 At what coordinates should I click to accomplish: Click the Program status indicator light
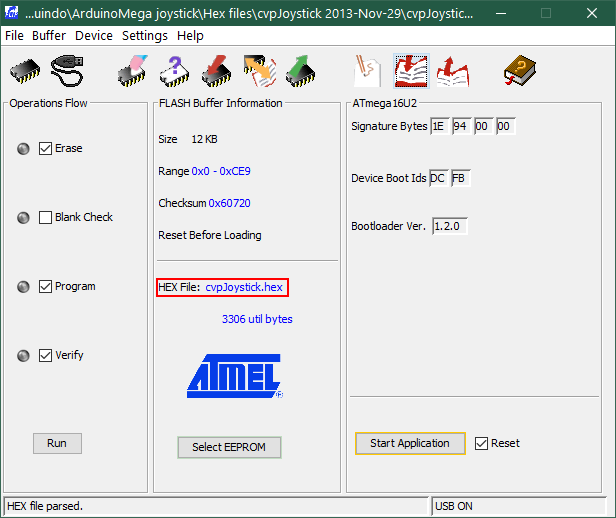click(23, 287)
